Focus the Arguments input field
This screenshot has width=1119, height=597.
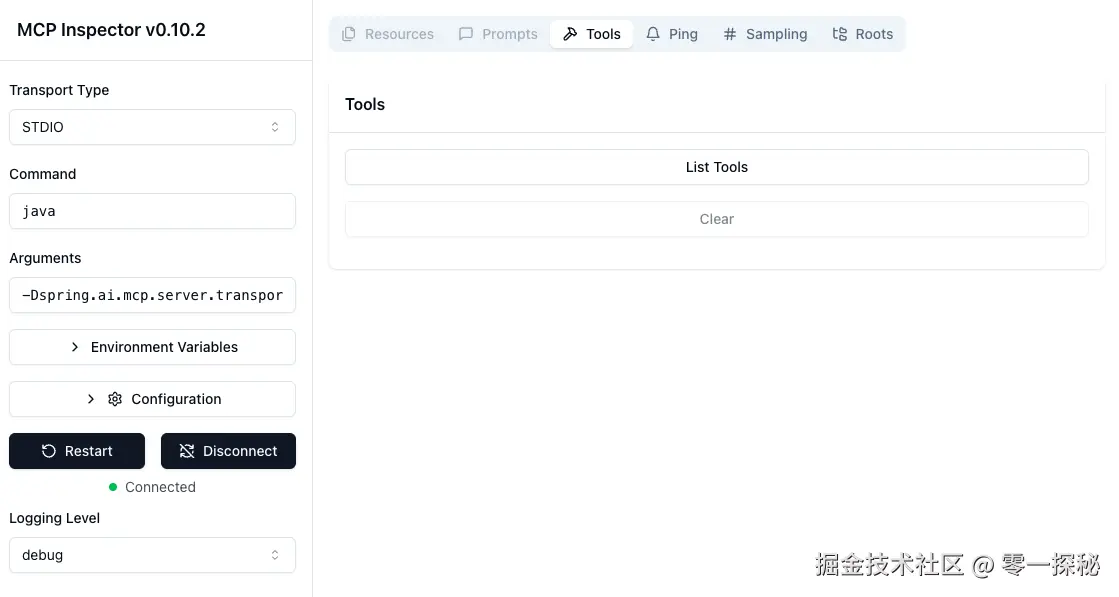tap(152, 295)
